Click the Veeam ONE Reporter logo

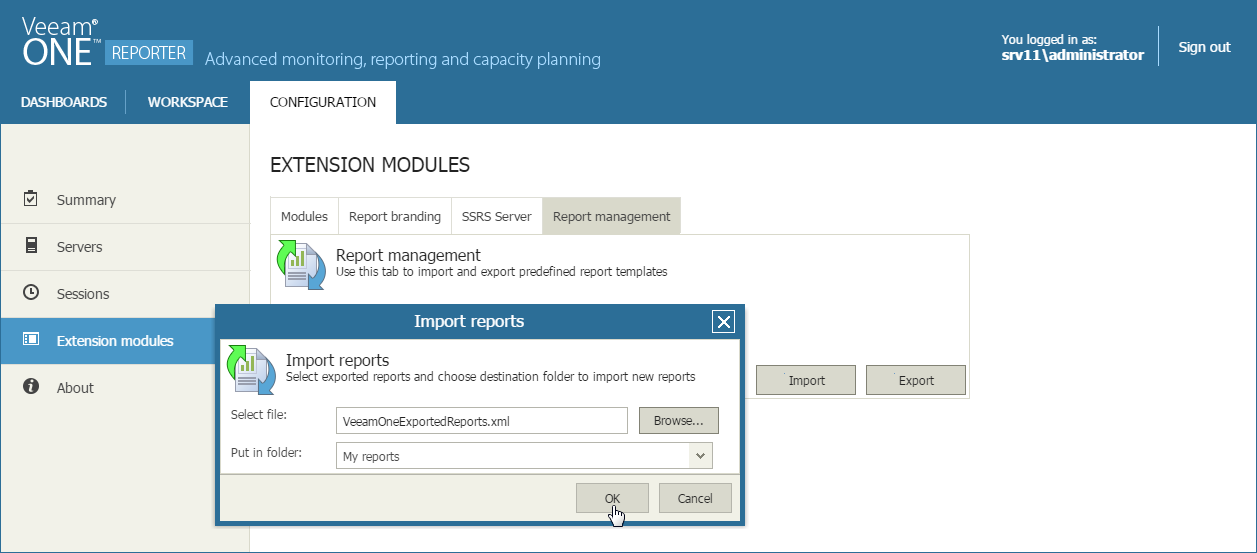tap(106, 42)
